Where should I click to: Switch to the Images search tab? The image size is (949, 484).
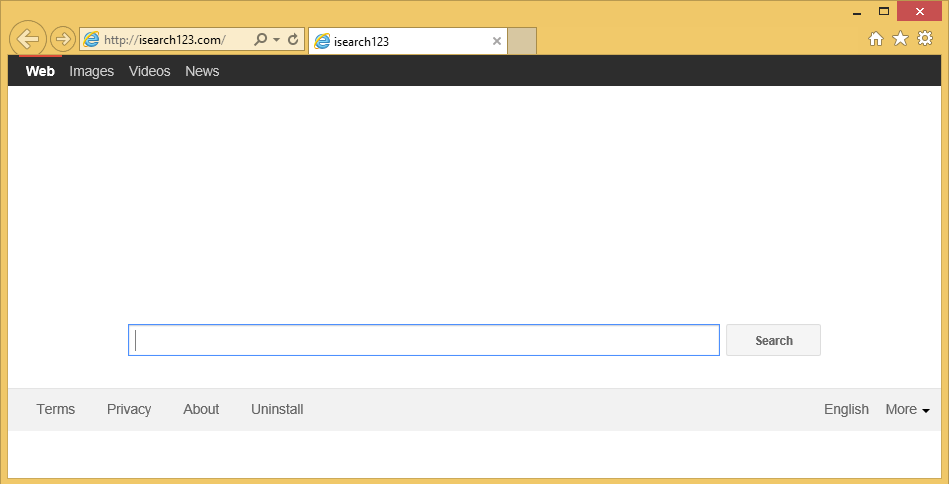pyautogui.click(x=91, y=71)
